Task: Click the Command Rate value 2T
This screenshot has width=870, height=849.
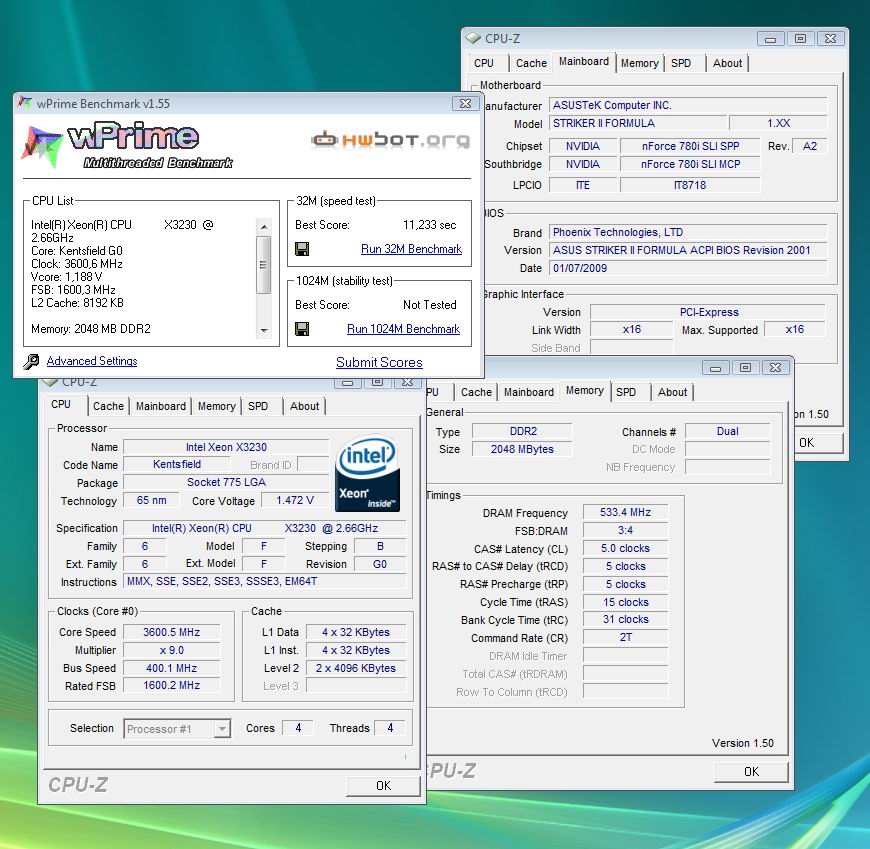Action: click(625, 637)
